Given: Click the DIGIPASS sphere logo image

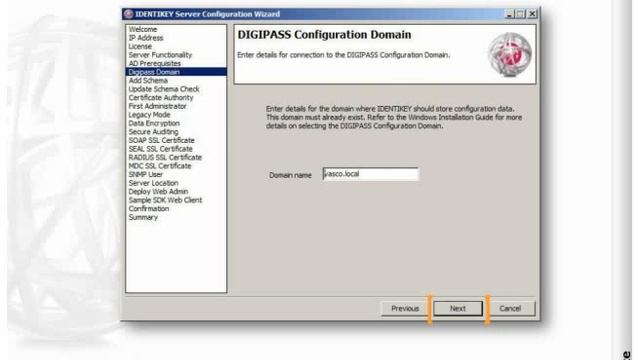Looking at the screenshot, I should (x=510, y=55).
